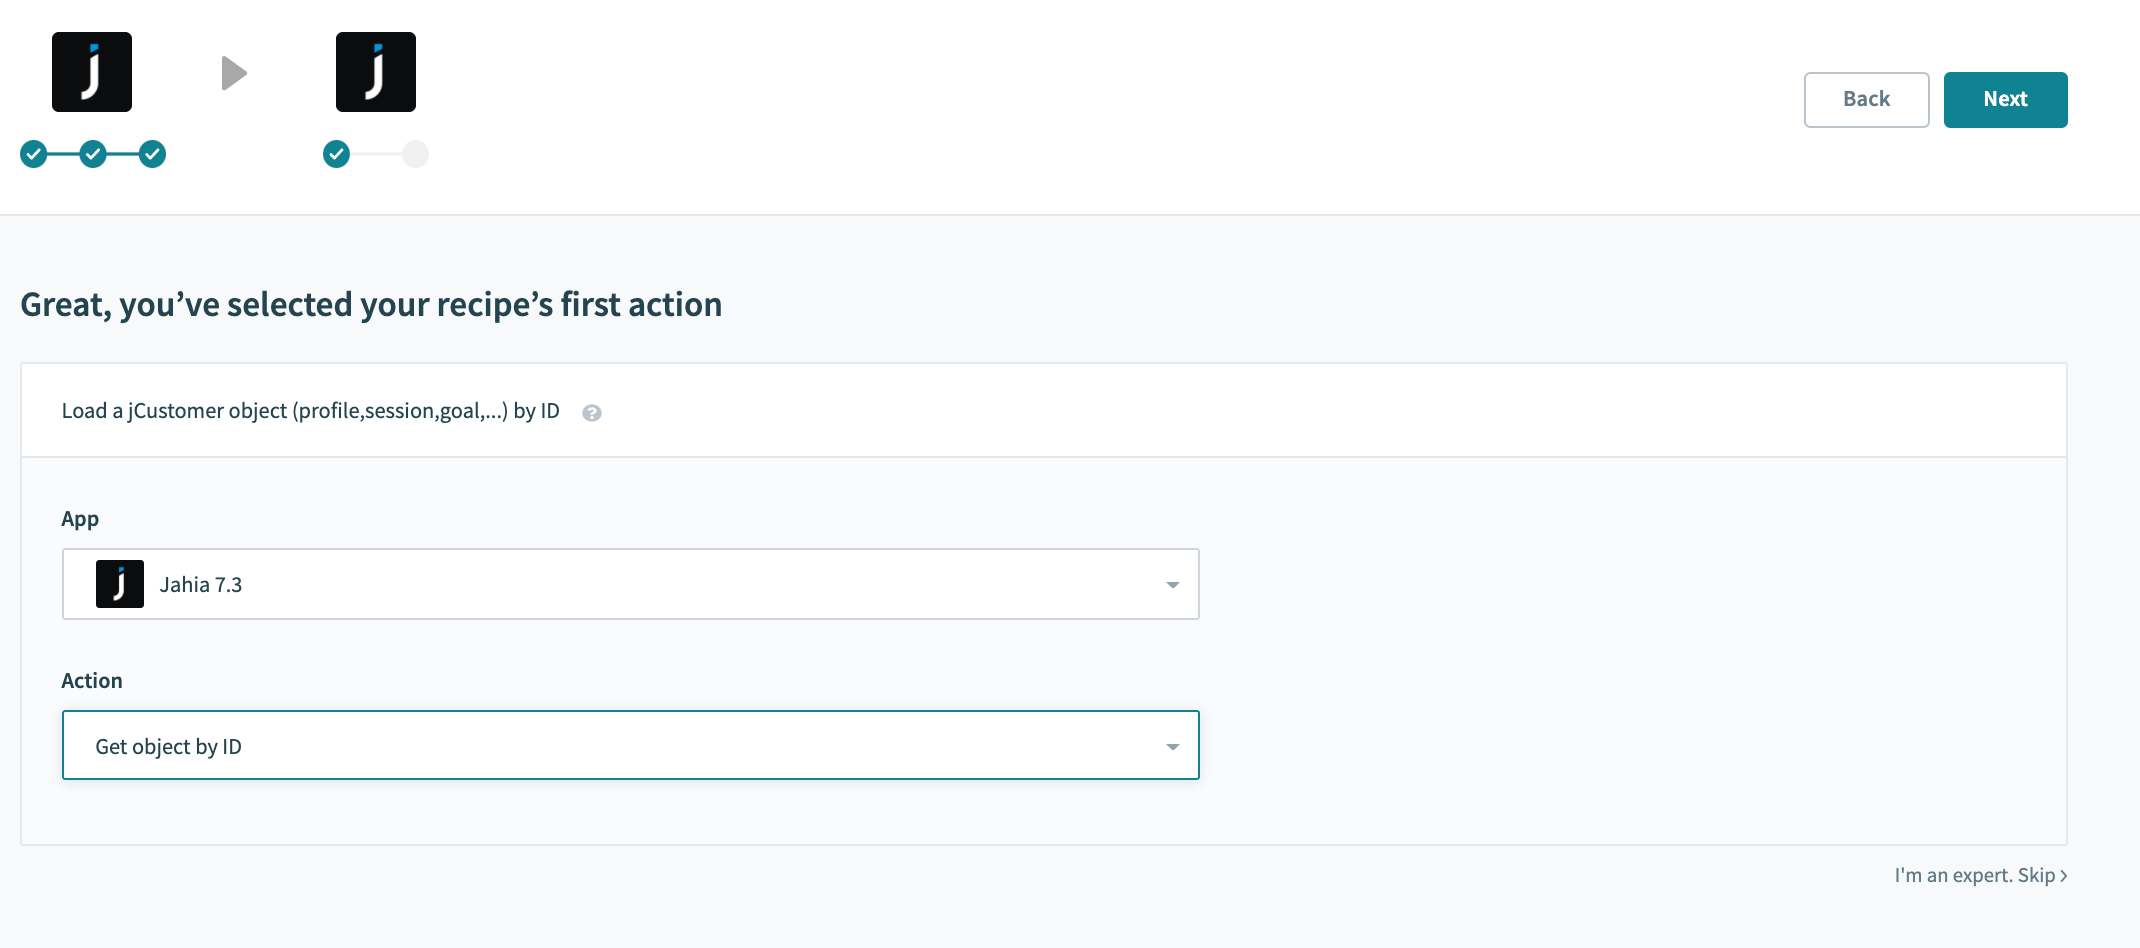The height and width of the screenshot is (948, 2140).
Task: Select the unfinished gray action step dot
Action: (x=416, y=154)
